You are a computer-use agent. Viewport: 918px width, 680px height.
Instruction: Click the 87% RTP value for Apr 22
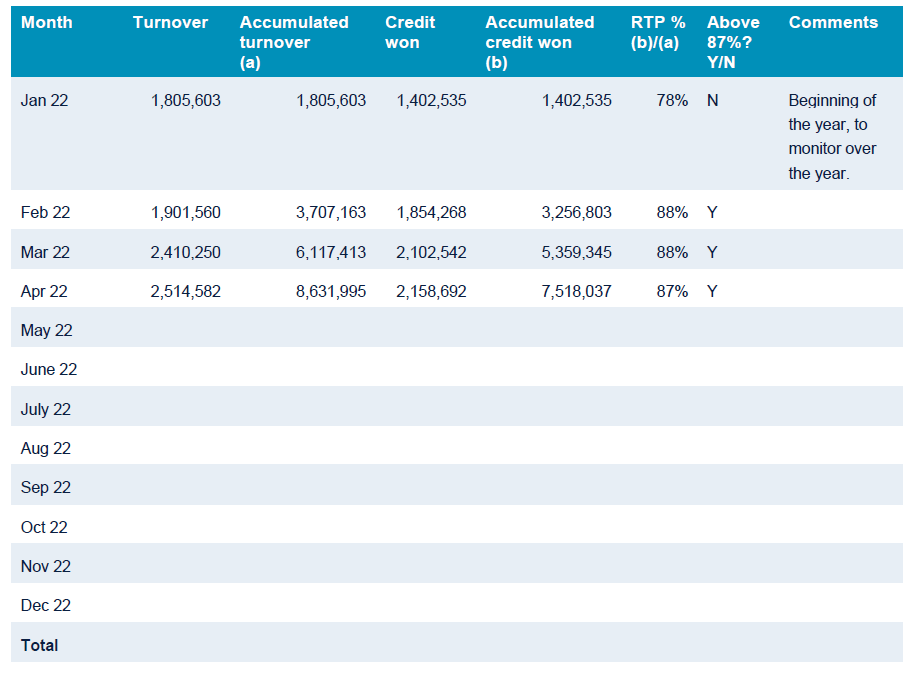672,292
